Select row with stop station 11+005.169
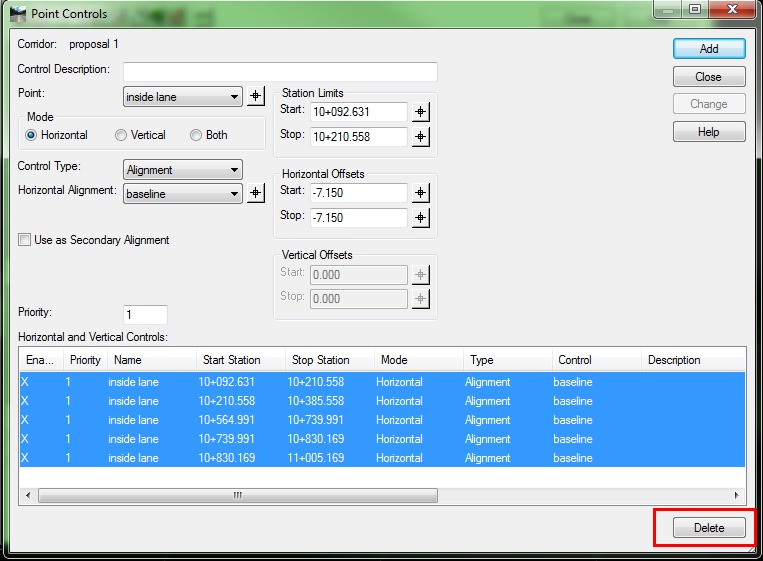The height and width of the screenshot is (561, 763). pyautogui.click(x=382, y=458)
